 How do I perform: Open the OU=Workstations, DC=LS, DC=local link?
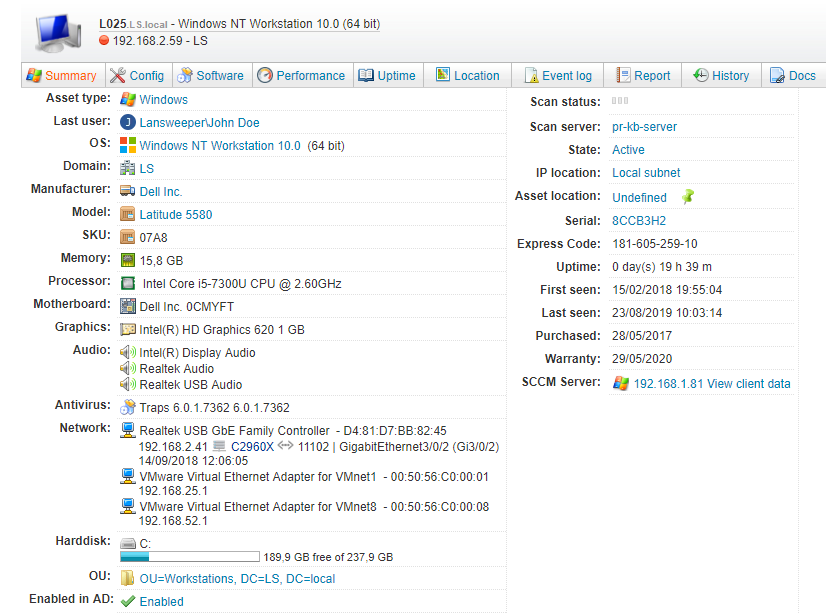pyautogui.click(x=237, y=579)
